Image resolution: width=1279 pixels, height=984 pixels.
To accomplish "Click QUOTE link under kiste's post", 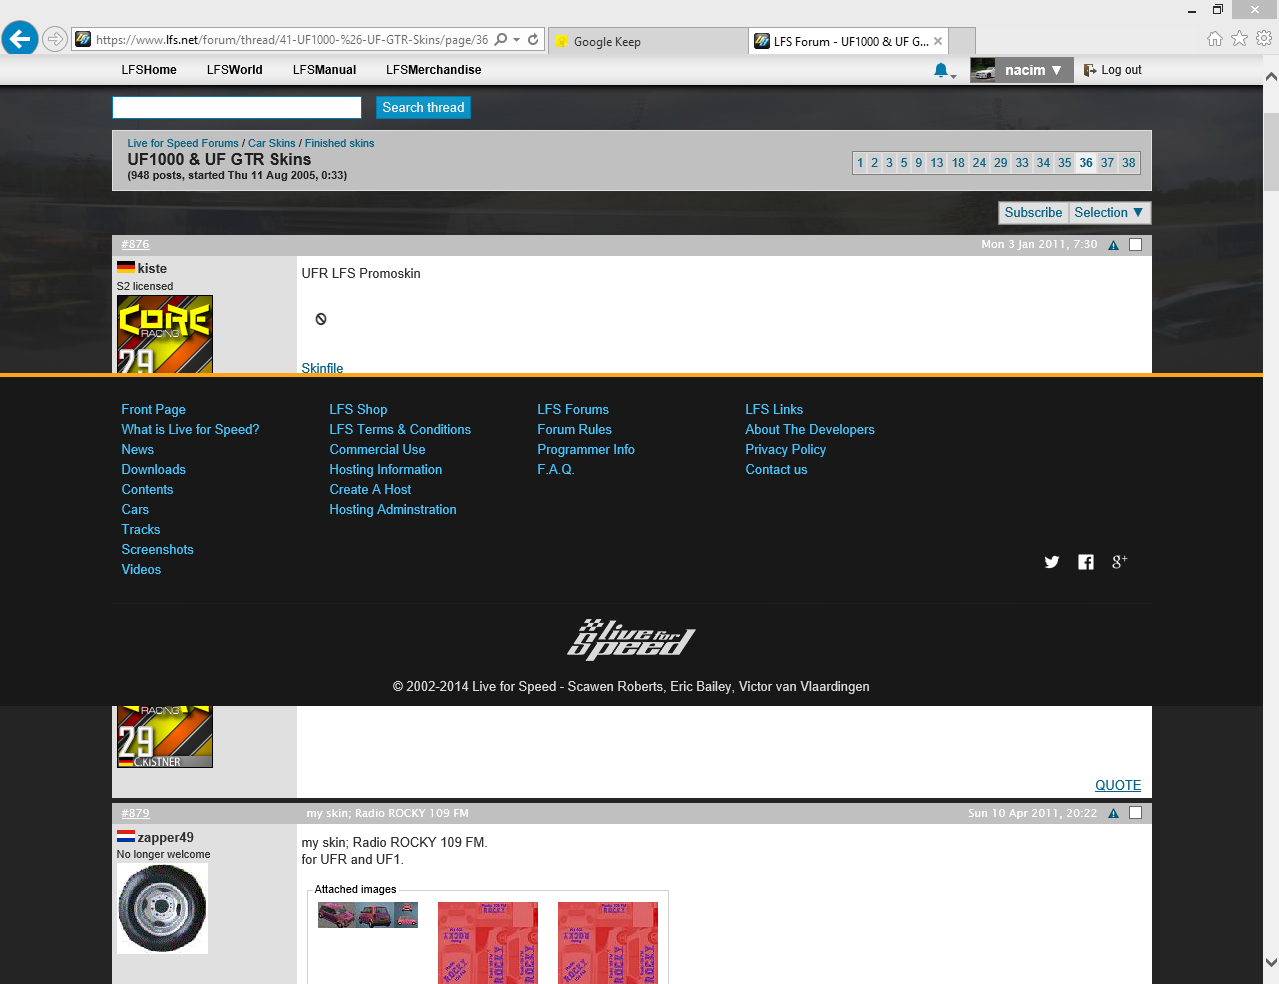I will click(x=1118, y=786).
